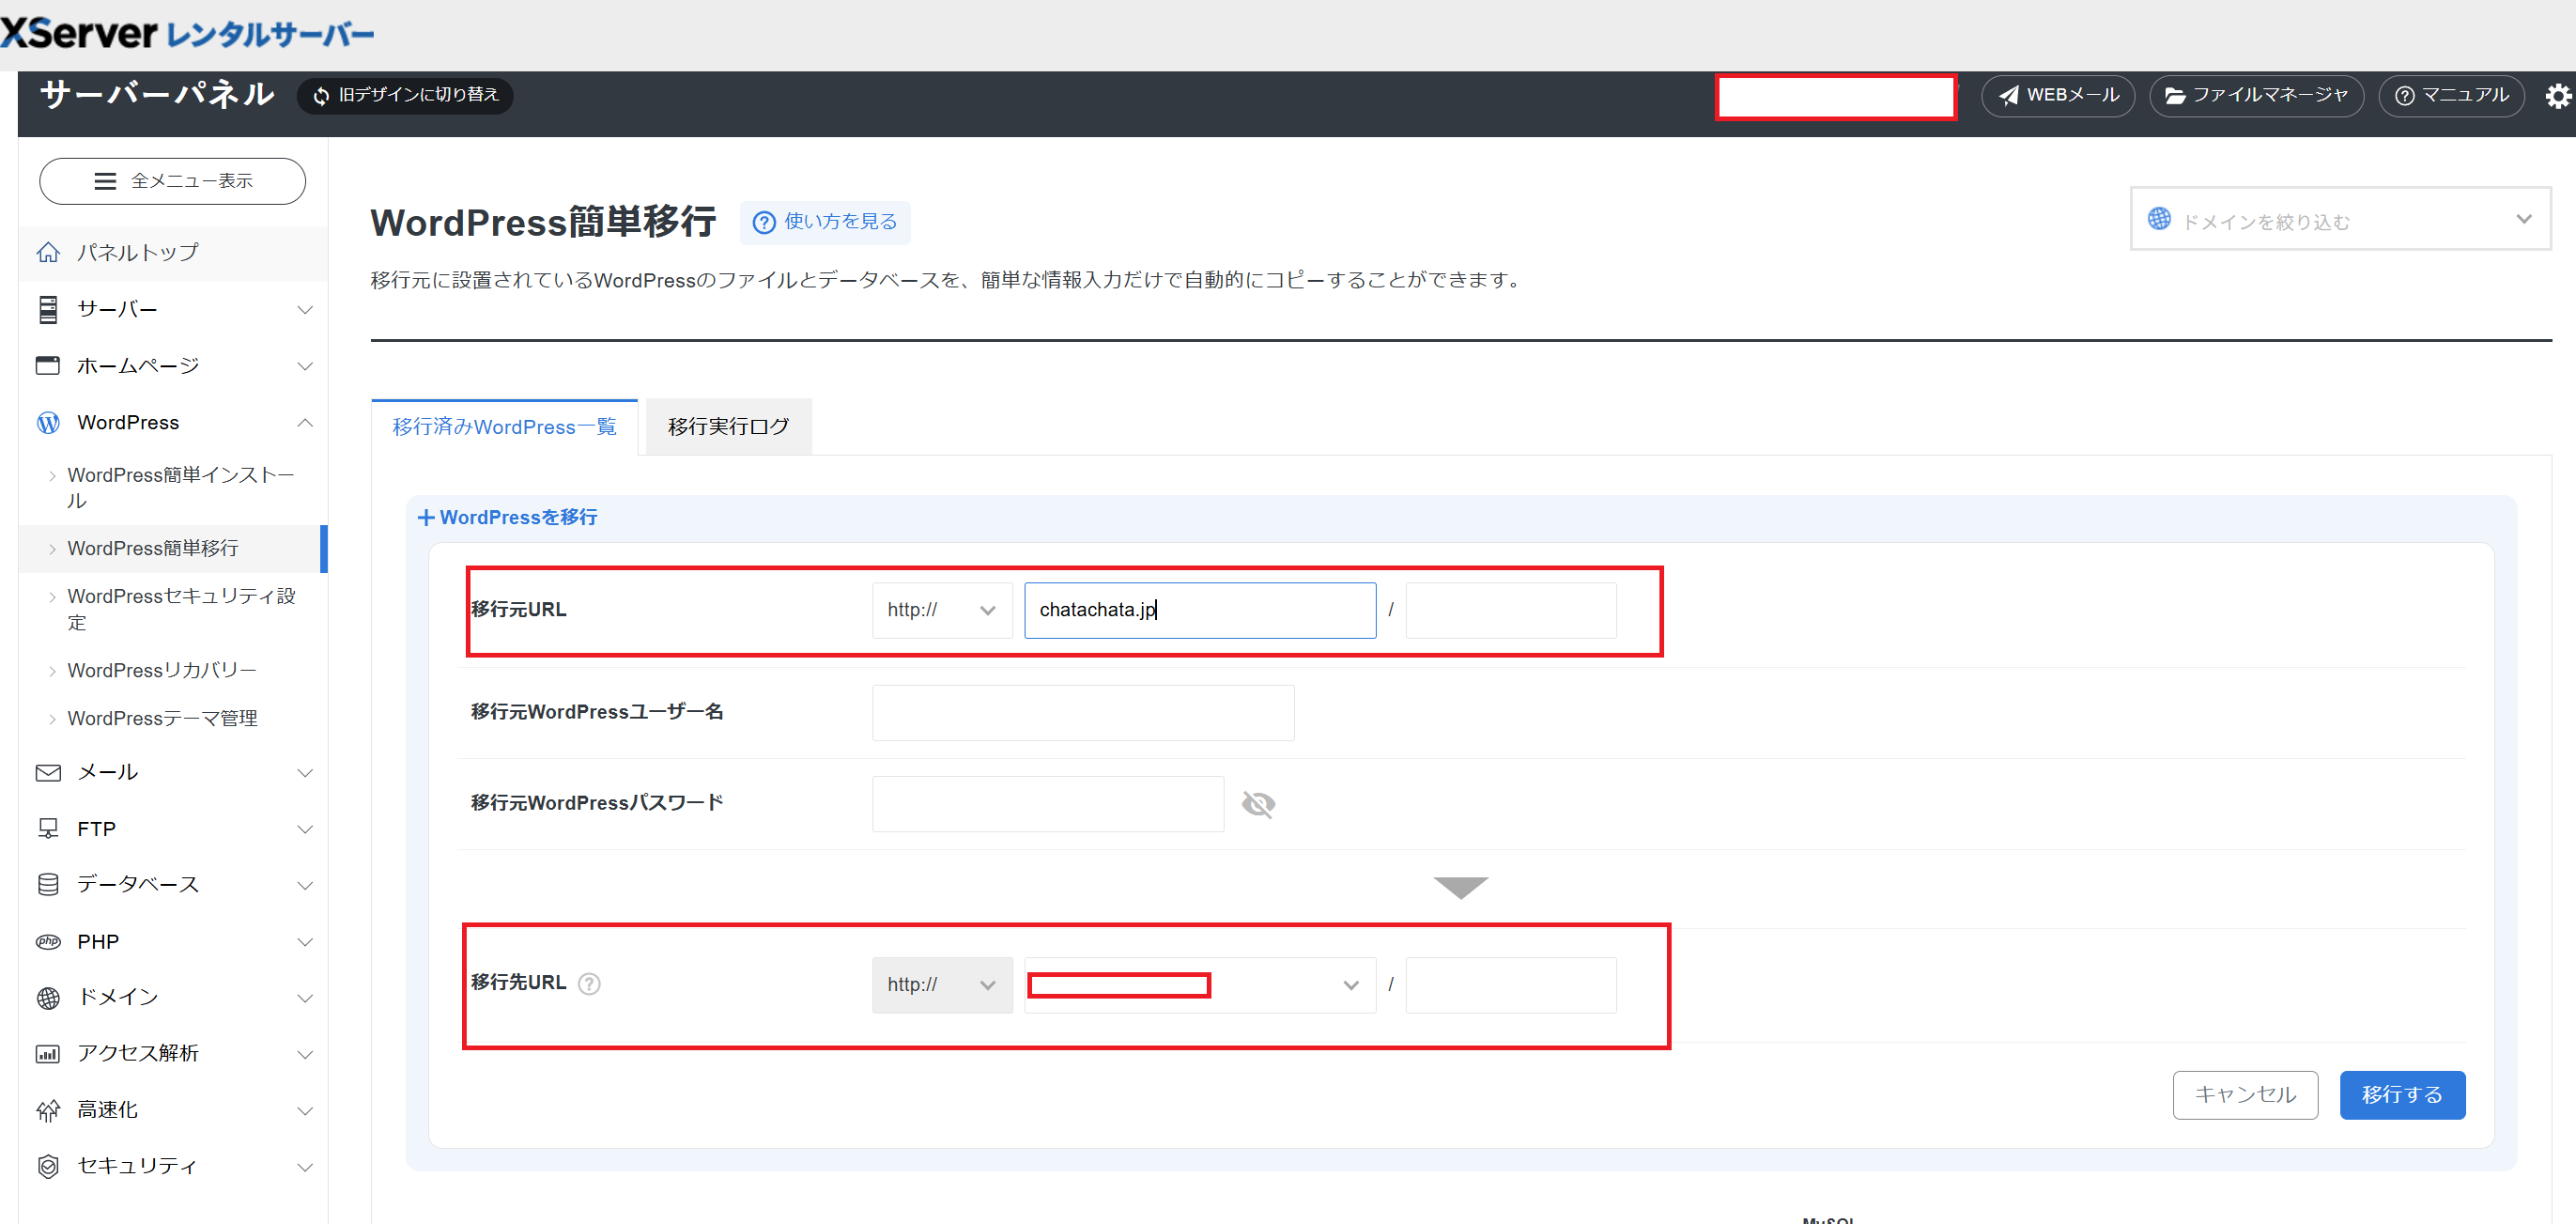Image resolution: width=2576 pixels, height=1224 pixels.
Task: Toggle password visibility eye icon
Action: pyautogui.click(x=1258, y=804)
